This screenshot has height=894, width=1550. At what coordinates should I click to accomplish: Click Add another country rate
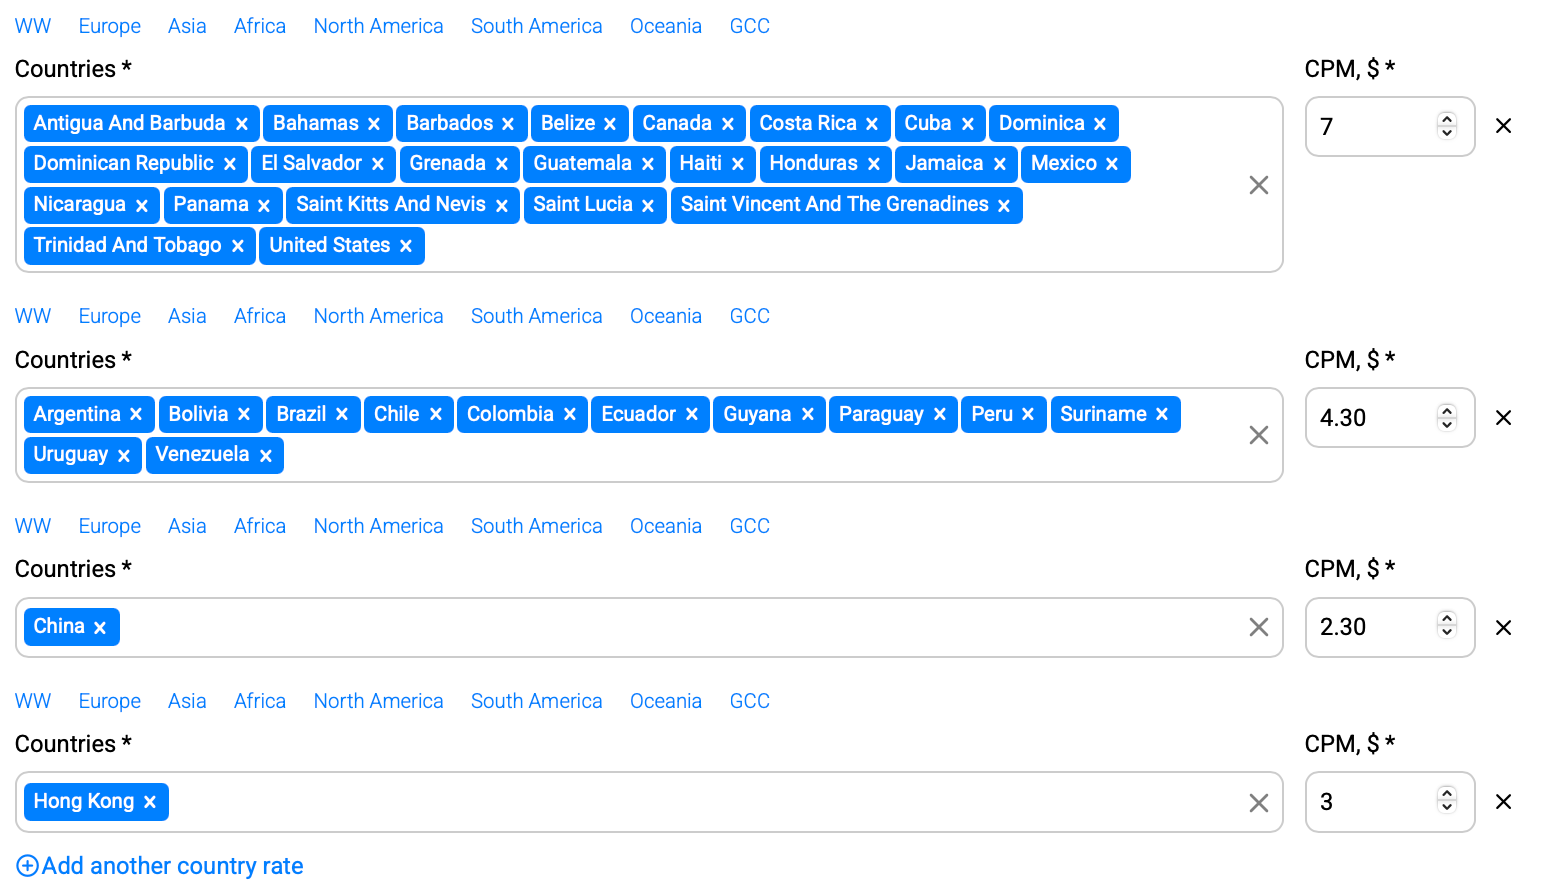pos(160,866)
